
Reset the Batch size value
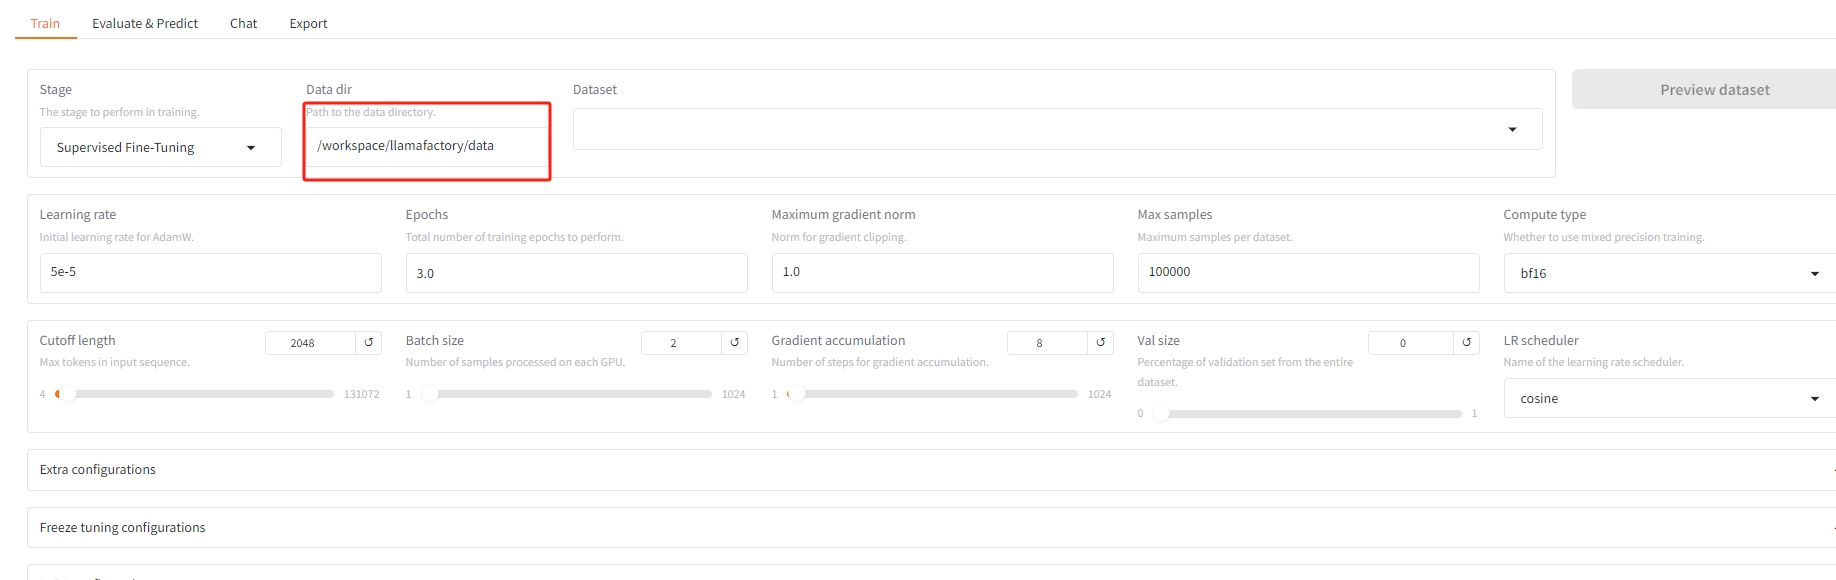coord(734,342)
